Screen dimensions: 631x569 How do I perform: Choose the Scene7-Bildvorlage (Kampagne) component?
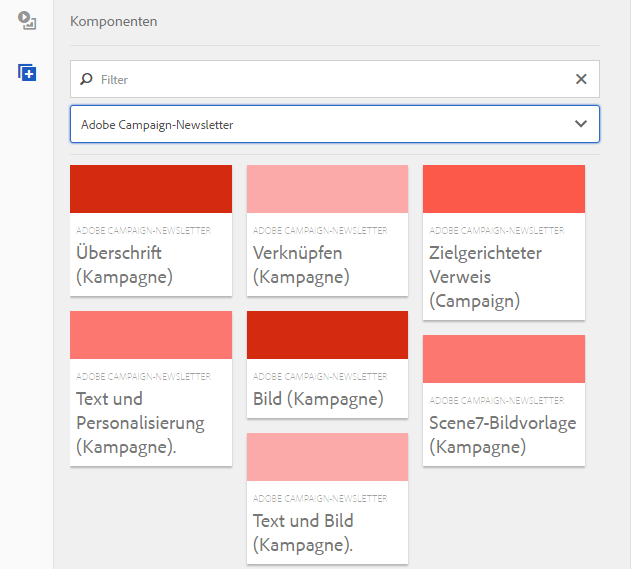[x=503, y=434]
